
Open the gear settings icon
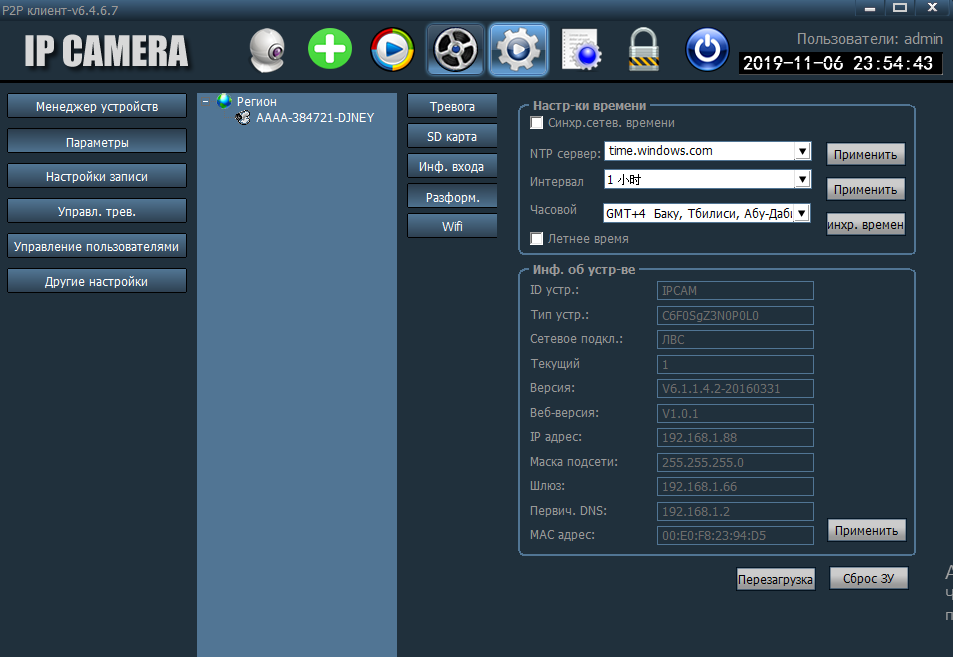point(518,49)
